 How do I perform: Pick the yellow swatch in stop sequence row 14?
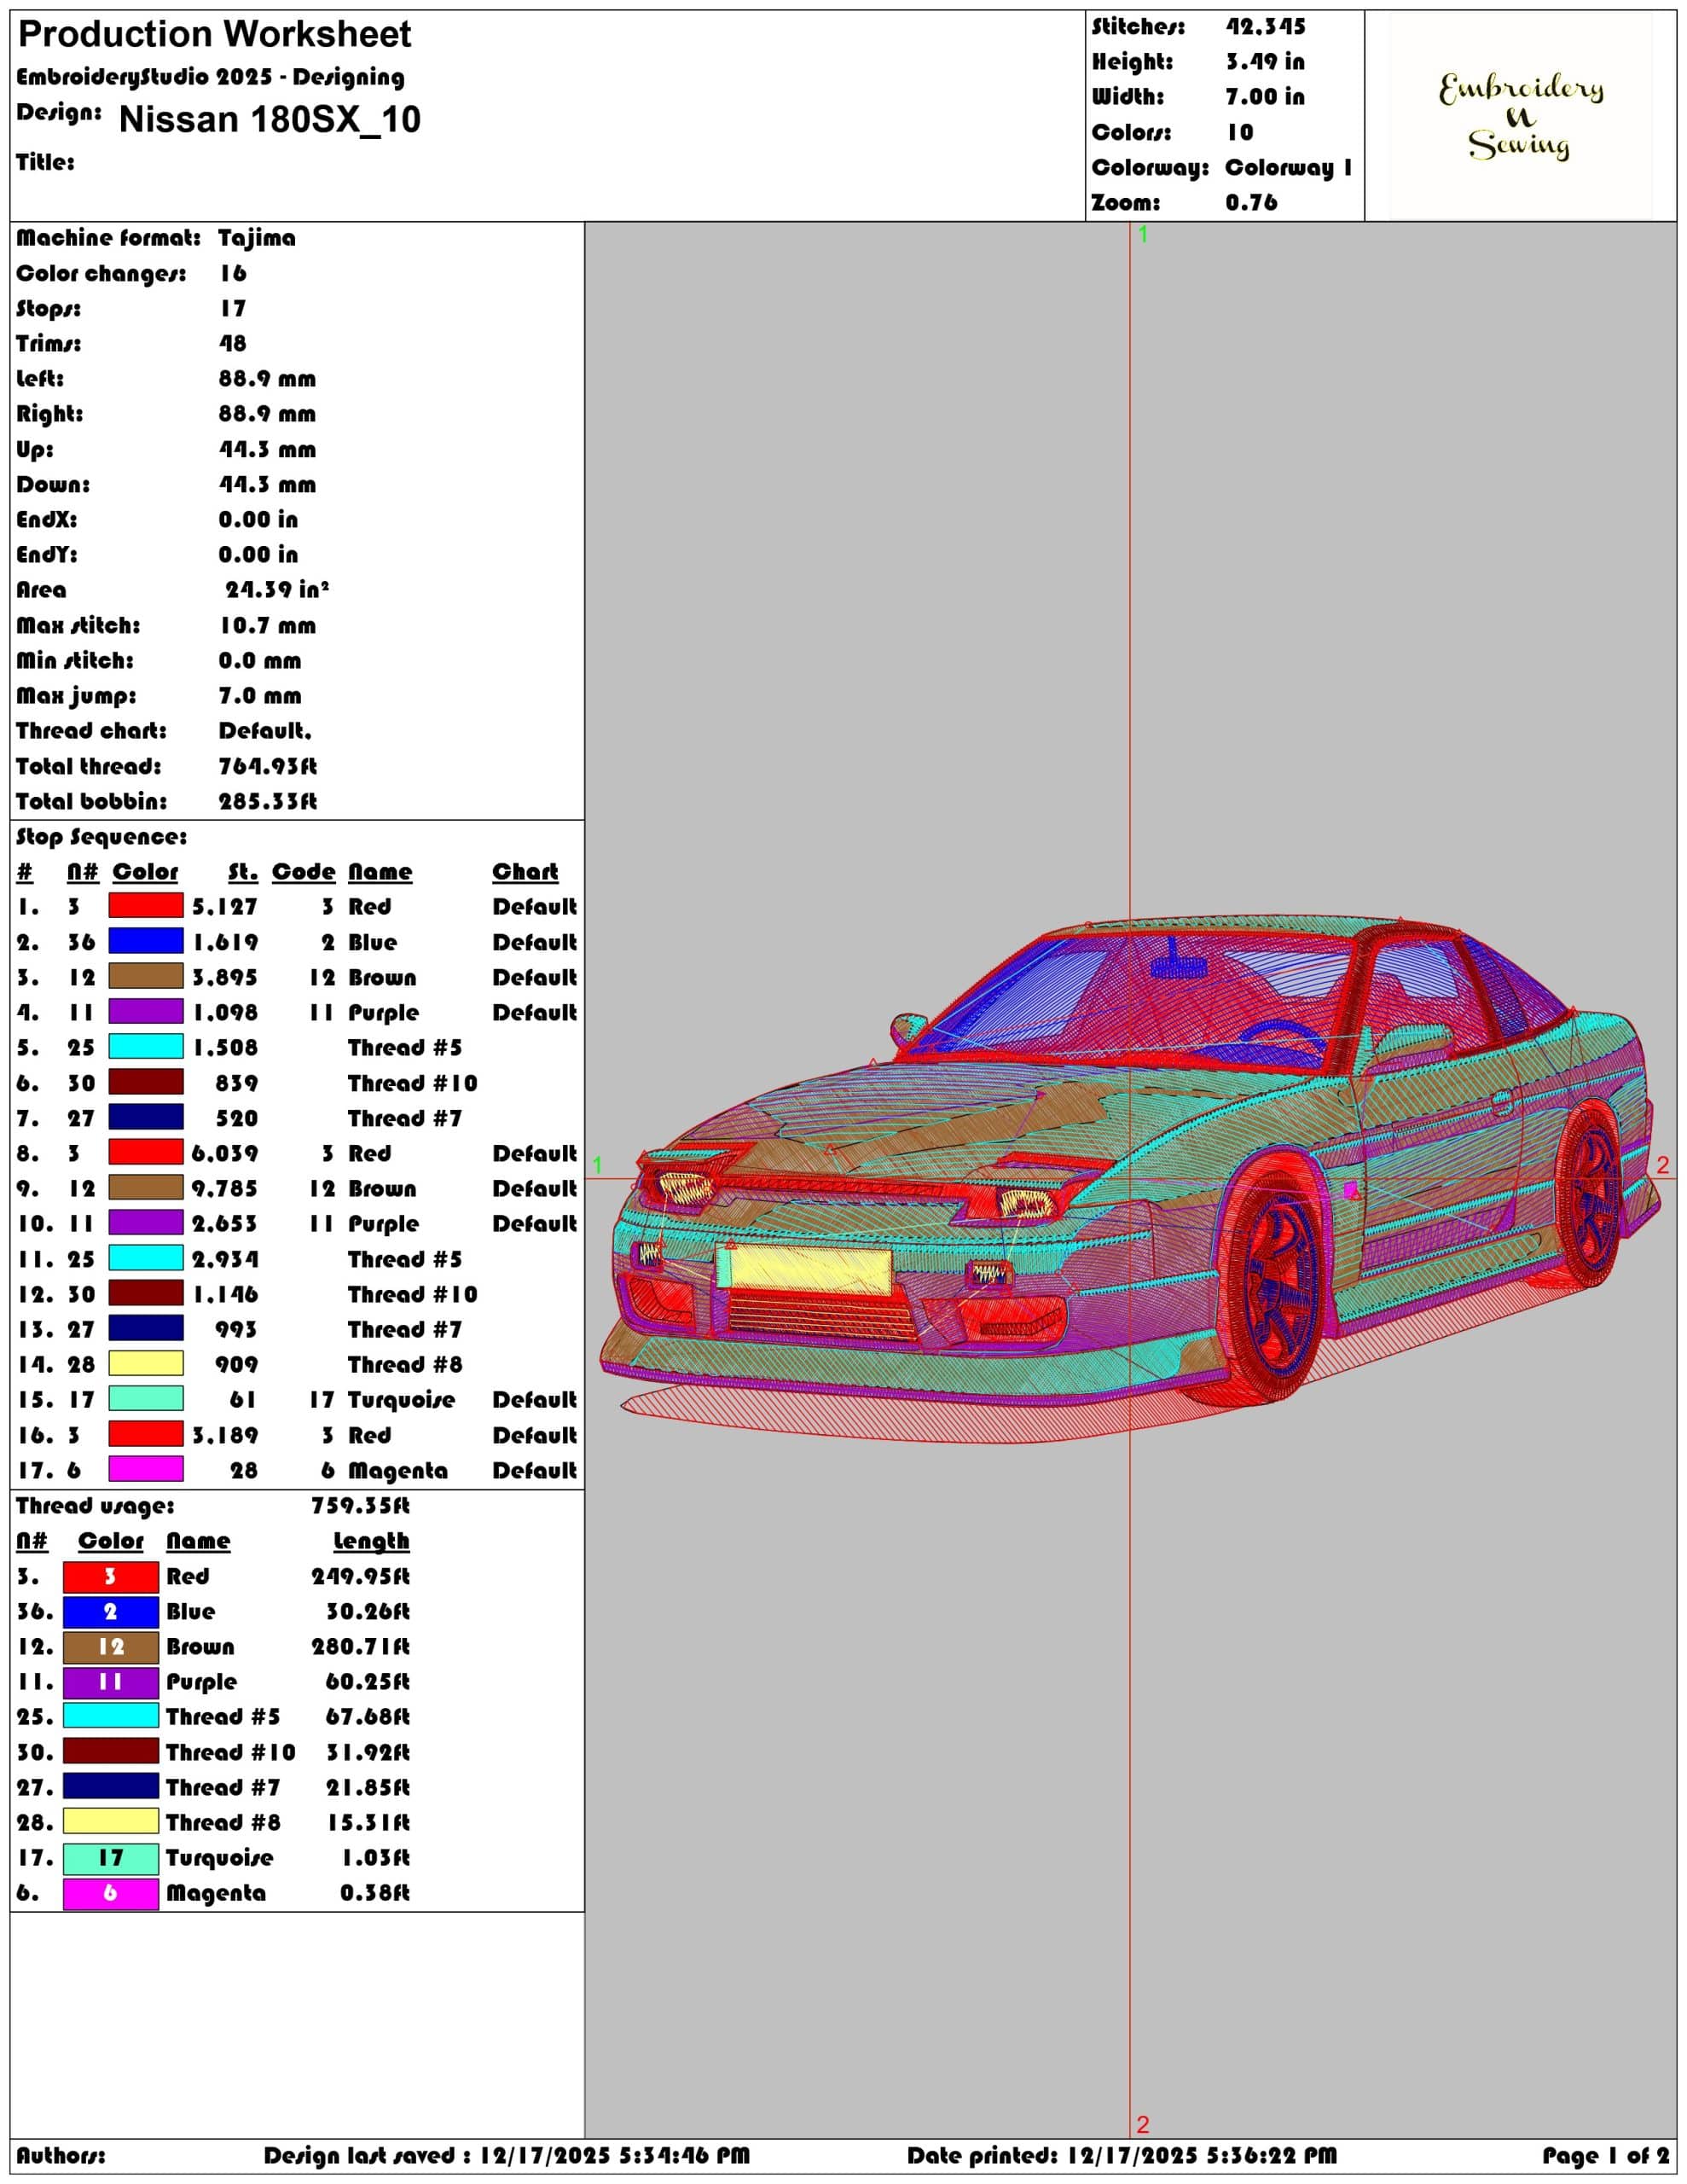[x=146, y=1363]
